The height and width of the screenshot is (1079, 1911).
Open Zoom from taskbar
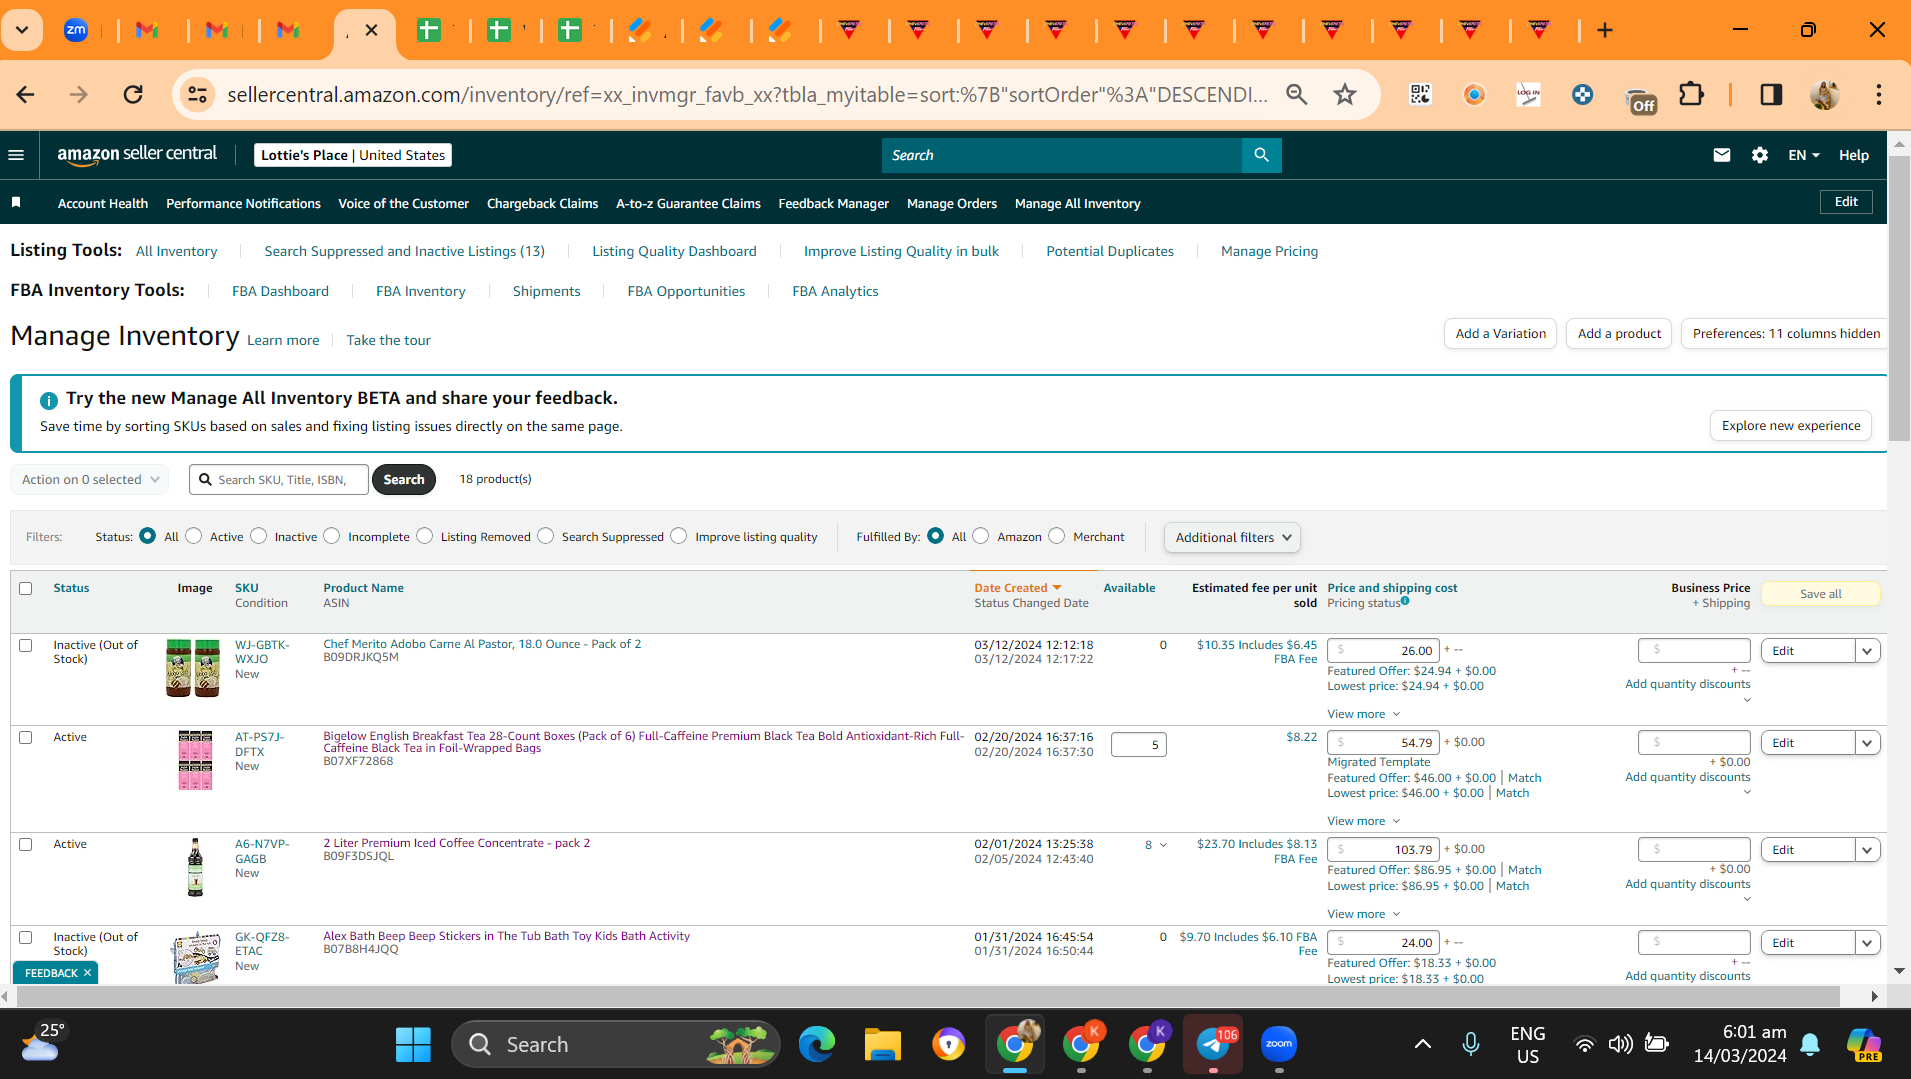[1279, 1044]
